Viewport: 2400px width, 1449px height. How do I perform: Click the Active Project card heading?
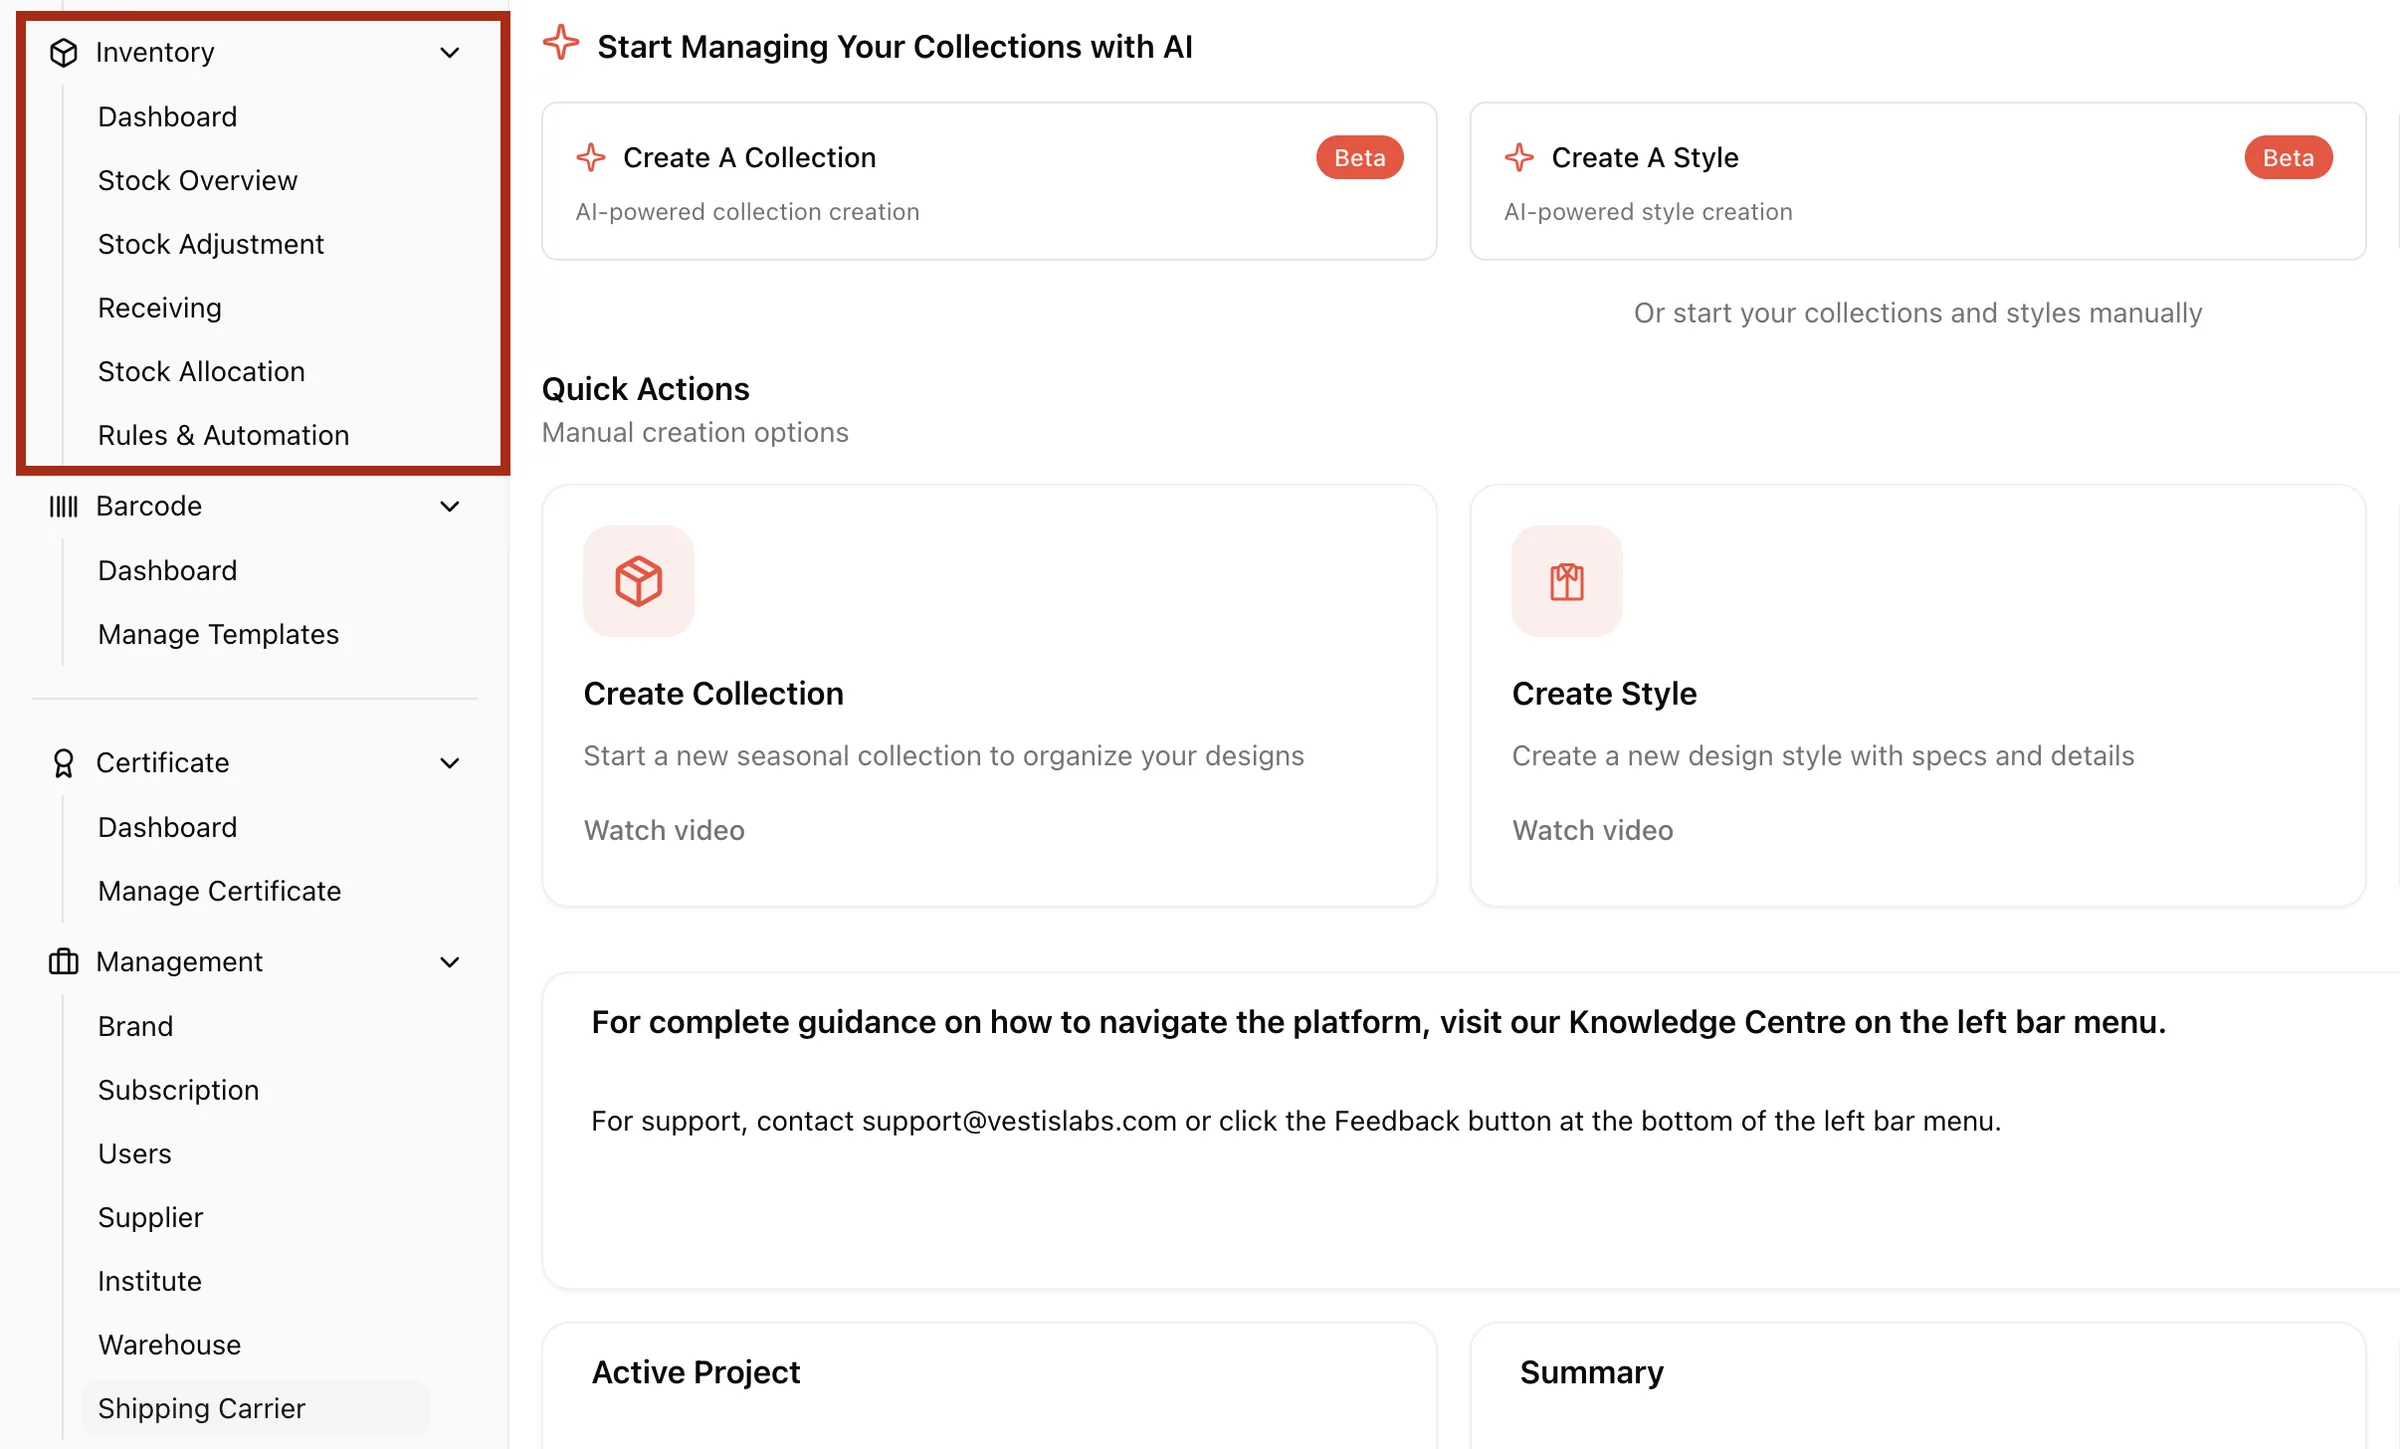click(x=696, y=1372)
